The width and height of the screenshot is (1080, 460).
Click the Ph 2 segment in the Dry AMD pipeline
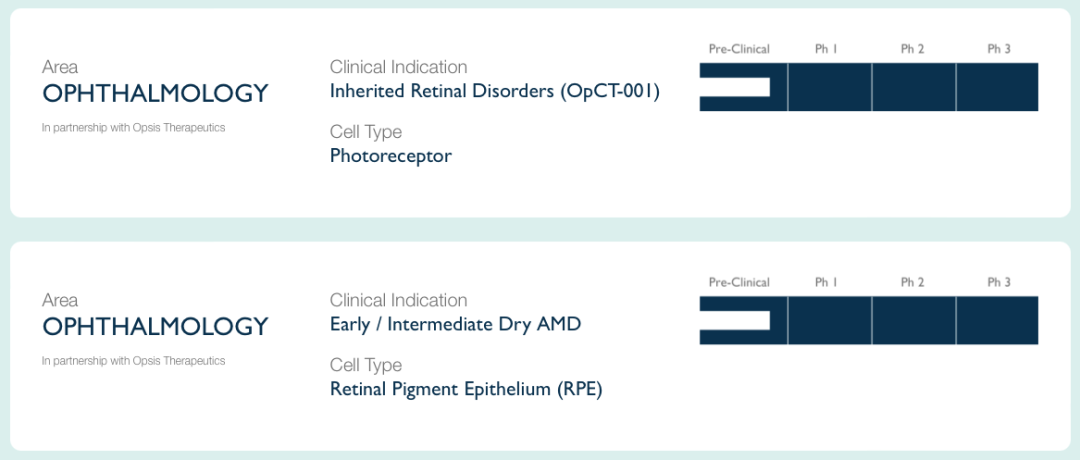coord(914,320)
